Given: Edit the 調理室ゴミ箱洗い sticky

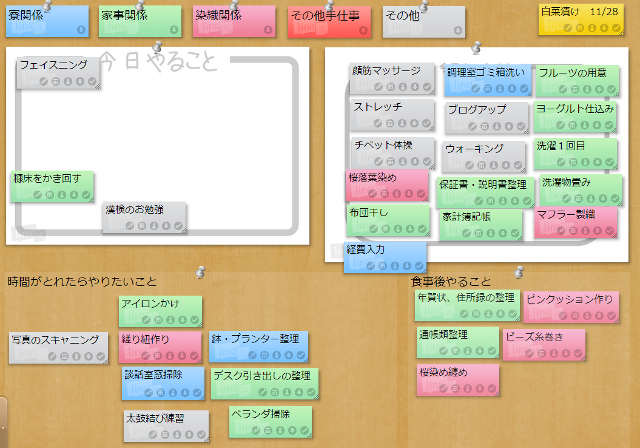Looking at the screenshot, I should [x=476, y=89].
